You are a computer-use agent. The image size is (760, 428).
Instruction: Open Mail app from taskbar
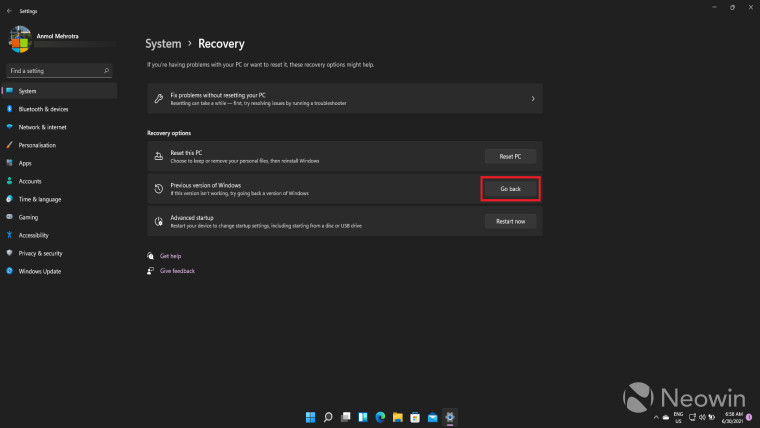click(432, 417)
